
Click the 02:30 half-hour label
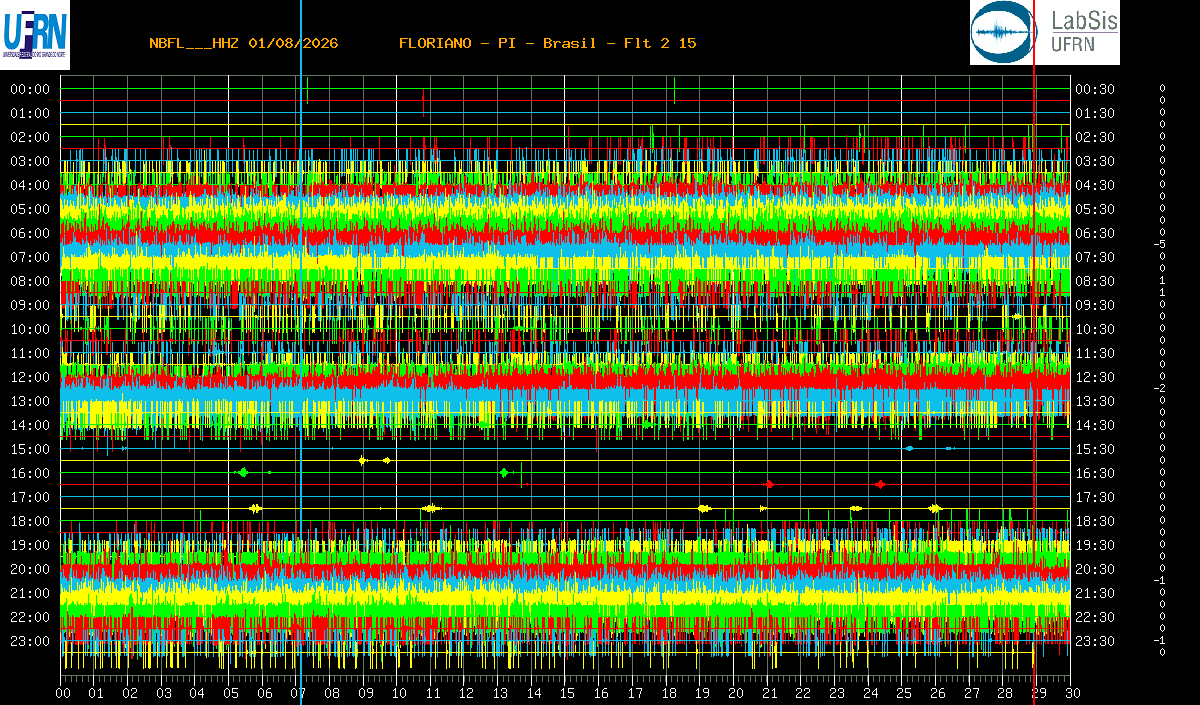tap(1094, 137)
